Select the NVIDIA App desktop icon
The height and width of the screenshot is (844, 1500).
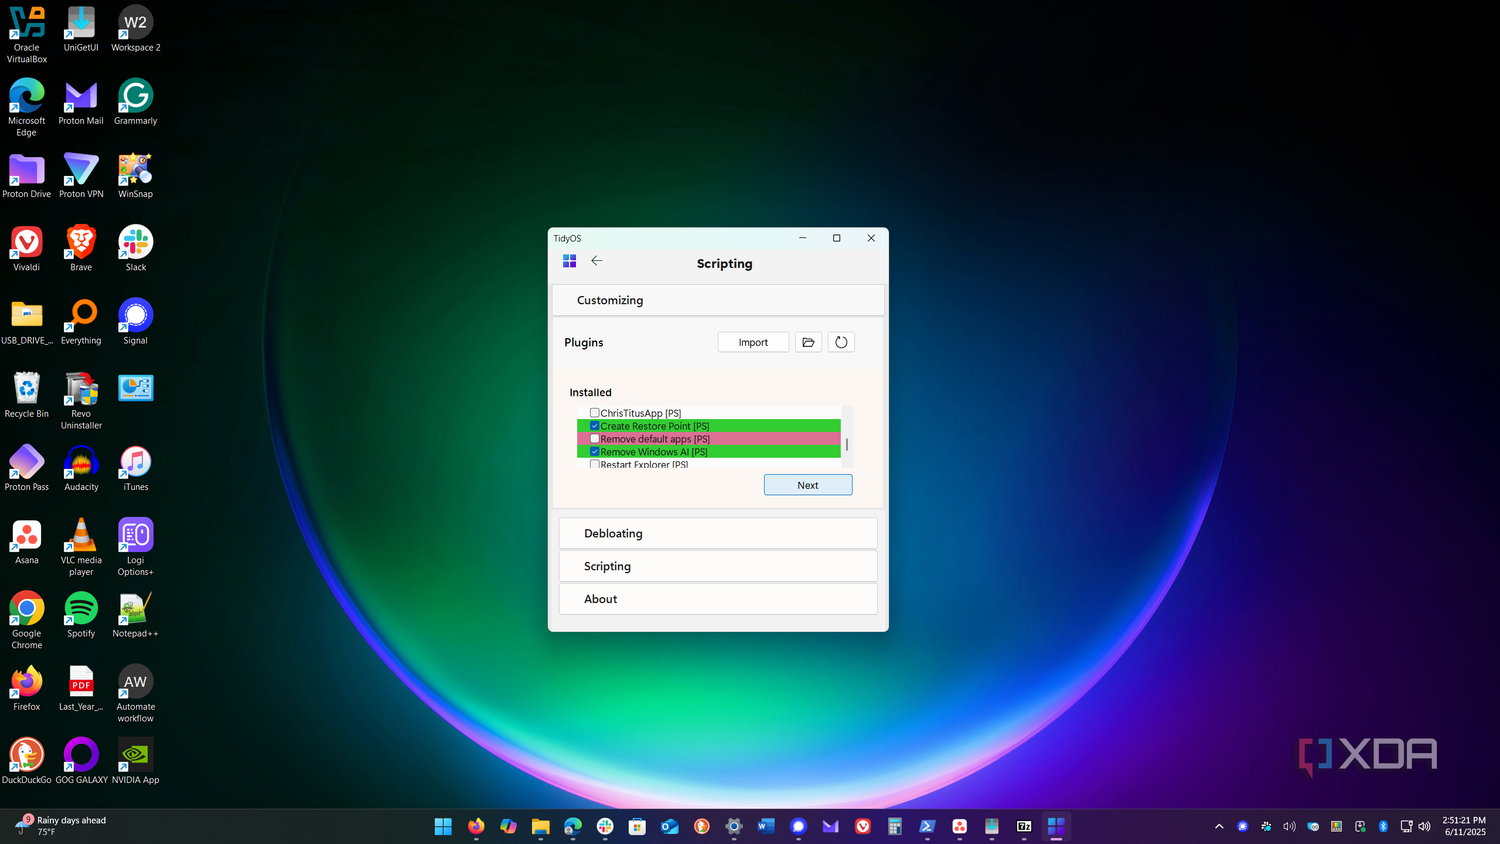click(135, 762)
